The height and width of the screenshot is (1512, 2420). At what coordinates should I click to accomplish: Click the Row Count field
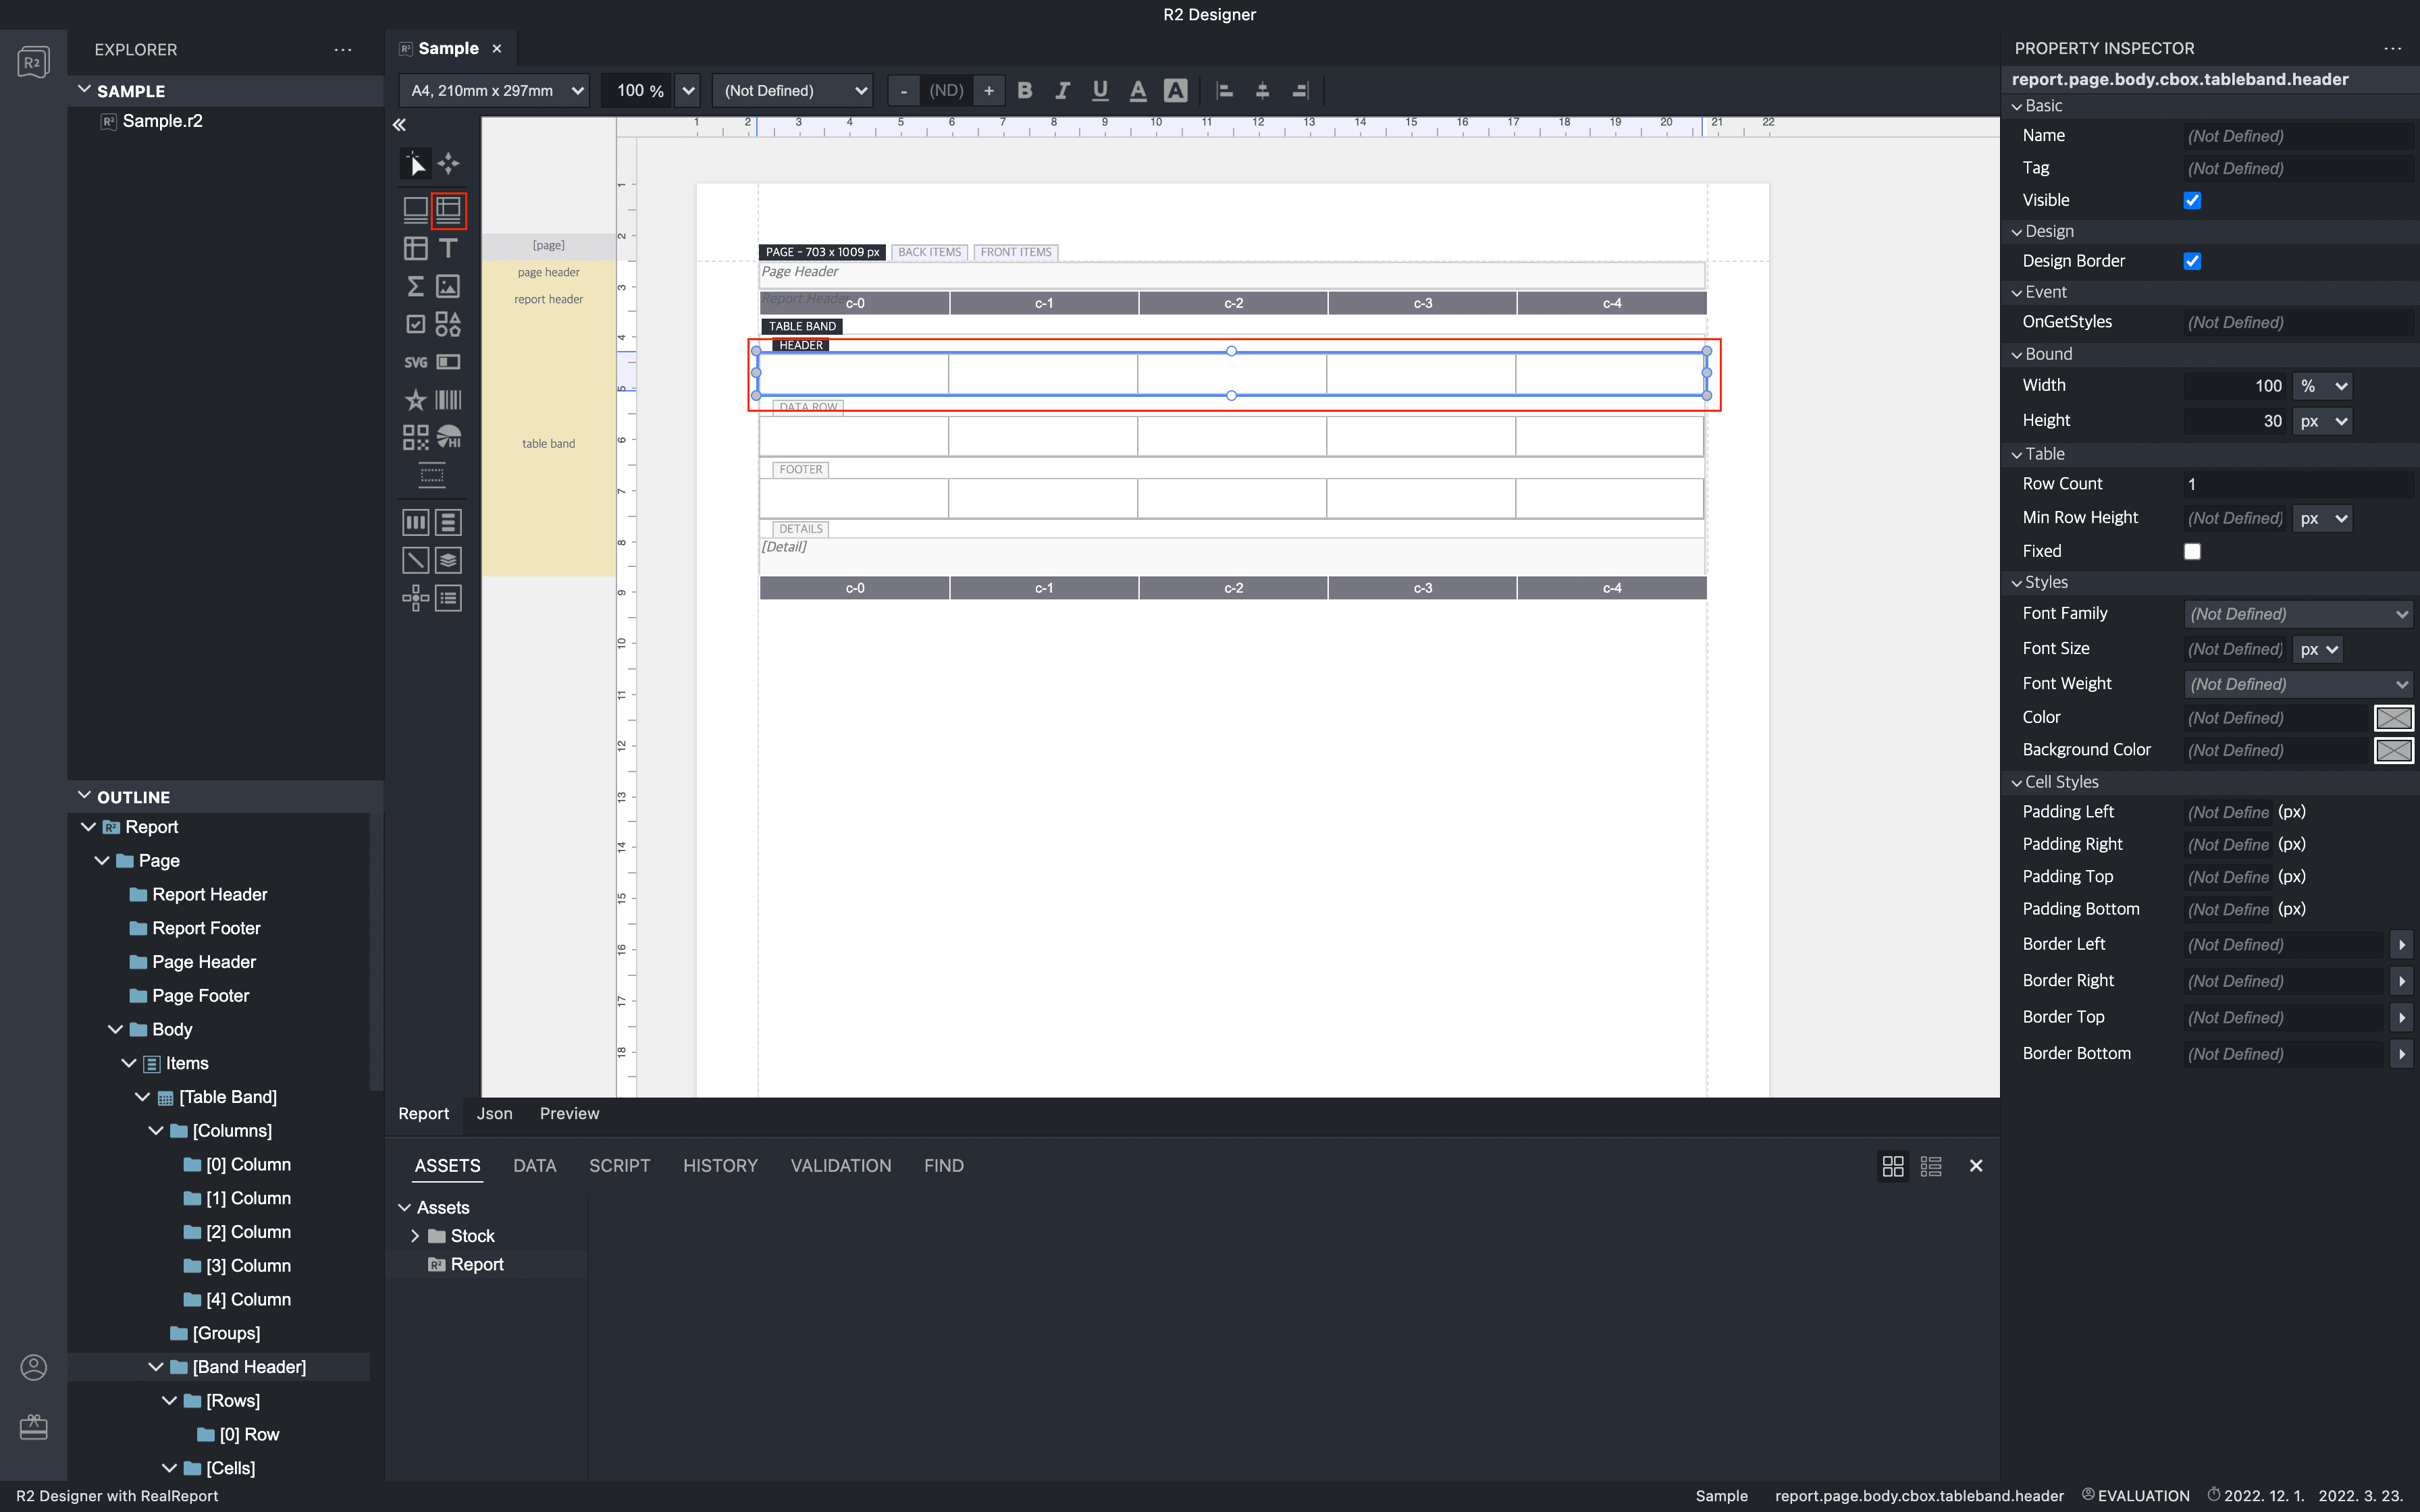tap(2298, 484)
